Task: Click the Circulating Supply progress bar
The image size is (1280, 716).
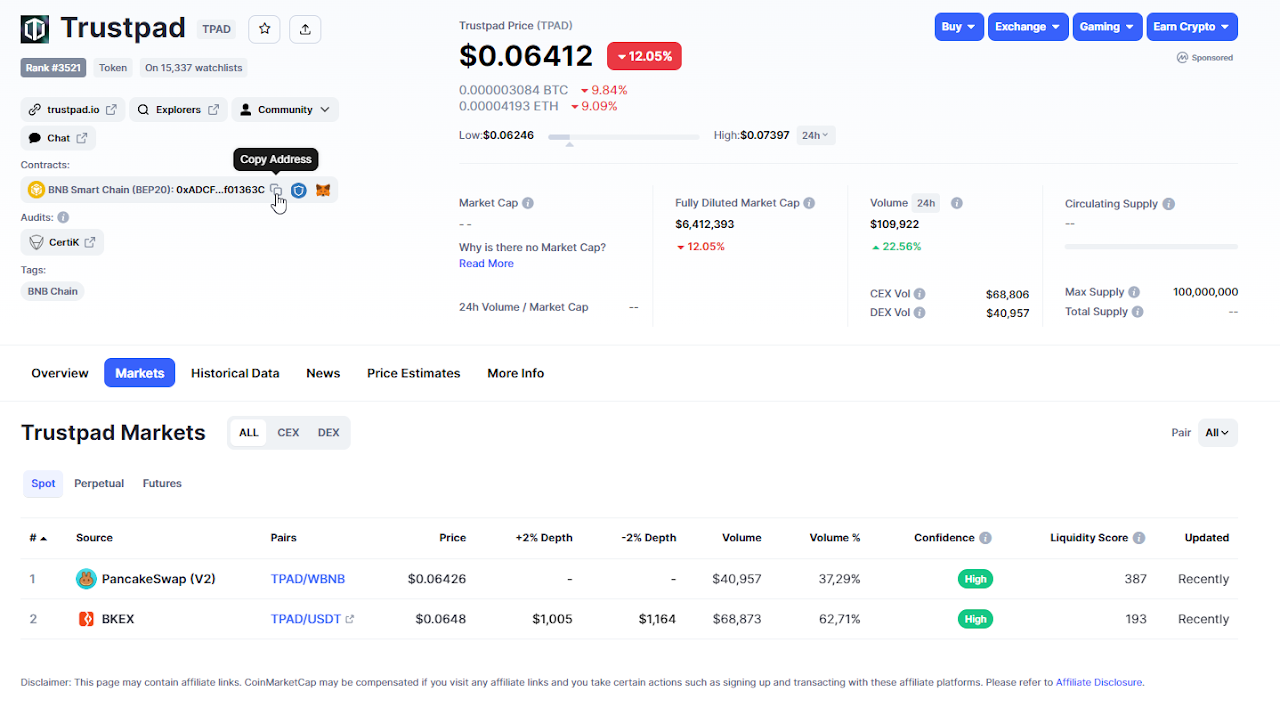Action: [1151, 246]
